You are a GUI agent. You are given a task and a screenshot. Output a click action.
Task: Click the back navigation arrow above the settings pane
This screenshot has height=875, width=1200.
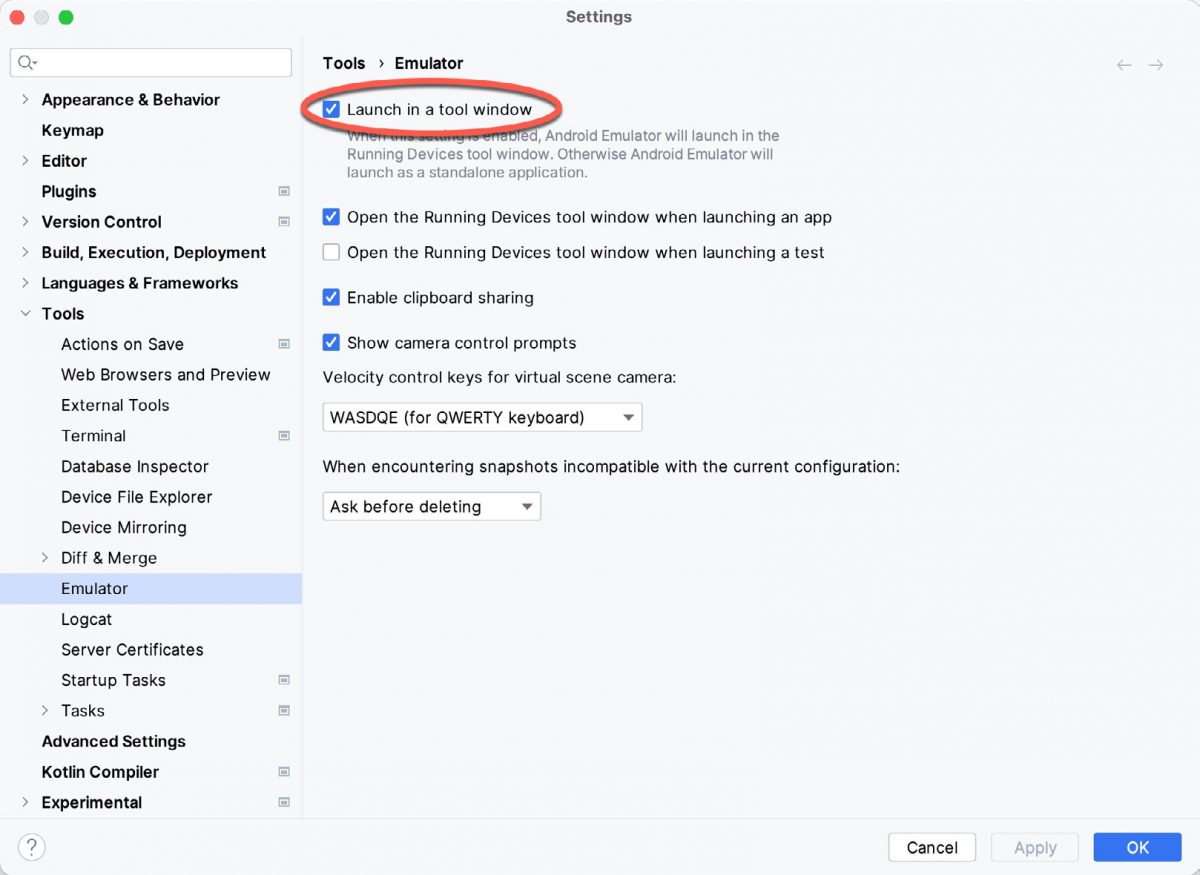[1123, 63]
